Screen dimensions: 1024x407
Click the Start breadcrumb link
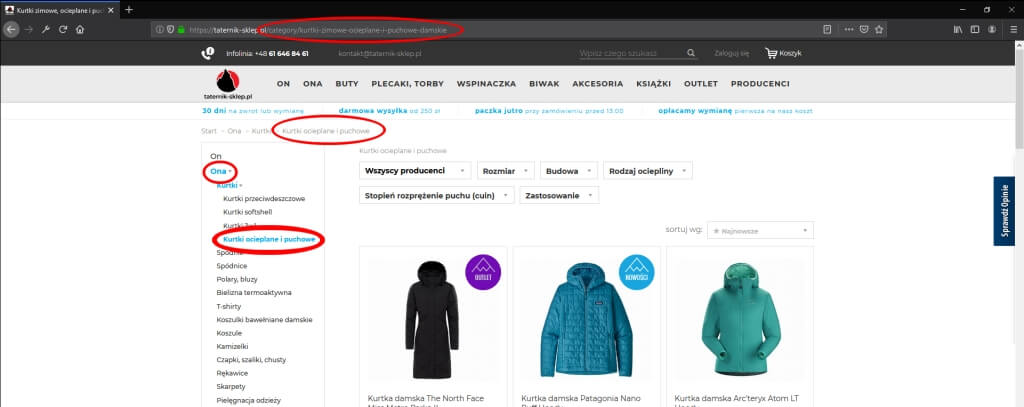[209, 131]
